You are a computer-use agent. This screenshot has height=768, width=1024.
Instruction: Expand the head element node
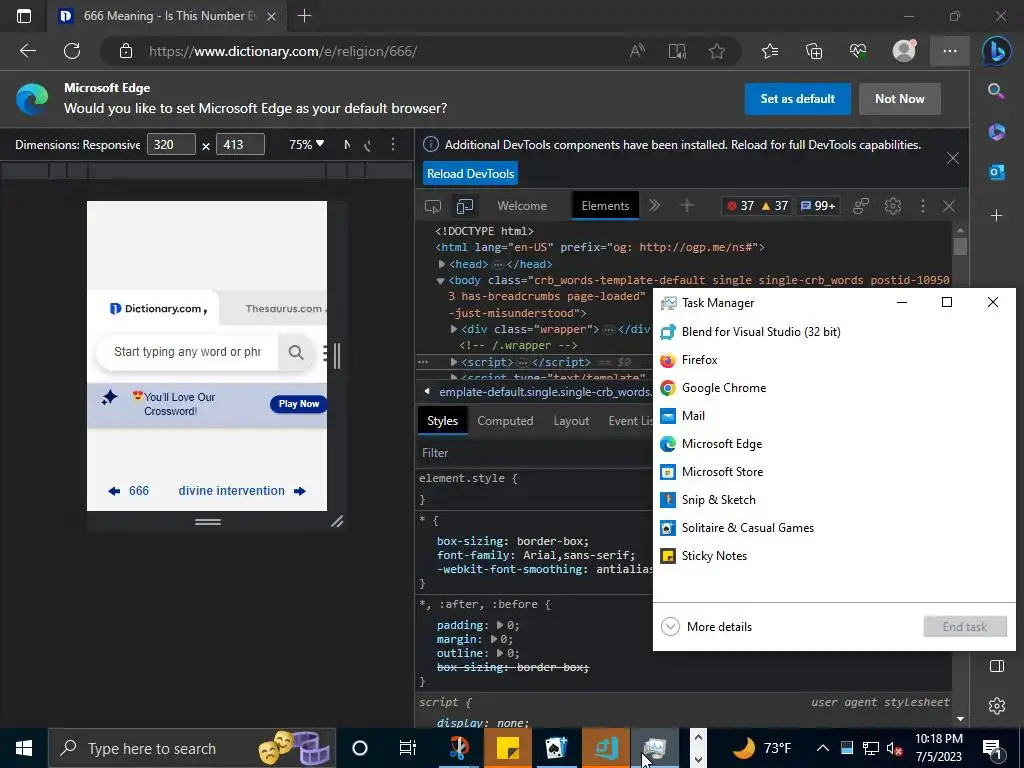(x=442, y=264)
